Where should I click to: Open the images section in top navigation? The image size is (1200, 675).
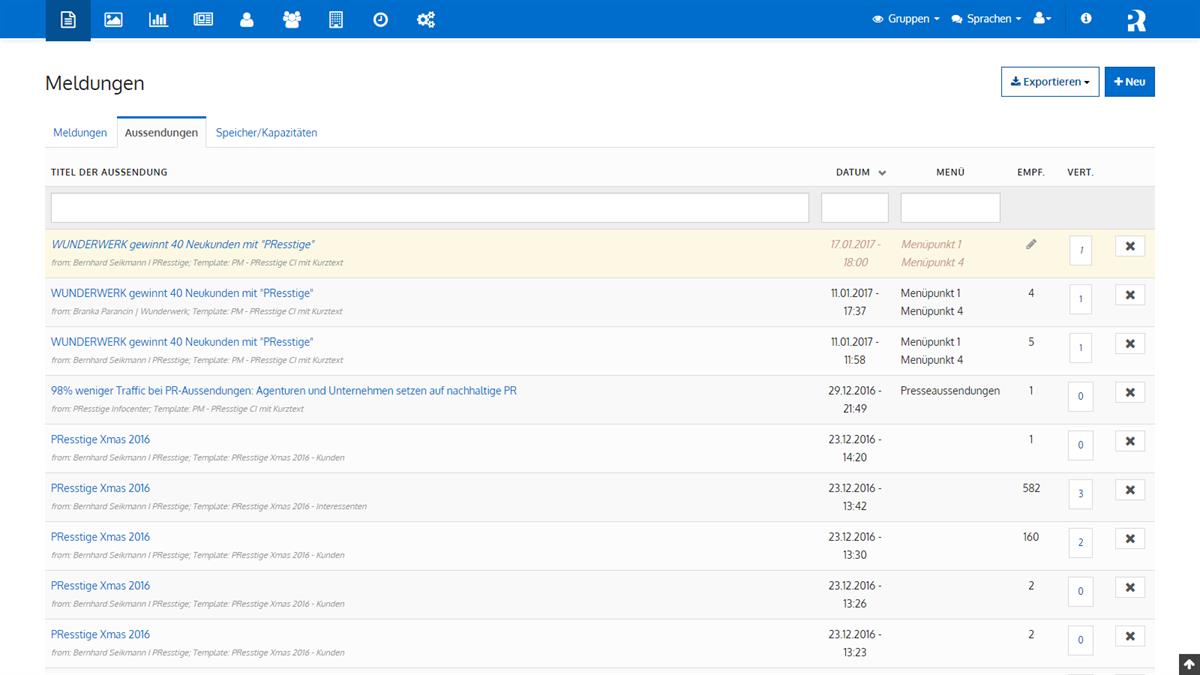113,19
